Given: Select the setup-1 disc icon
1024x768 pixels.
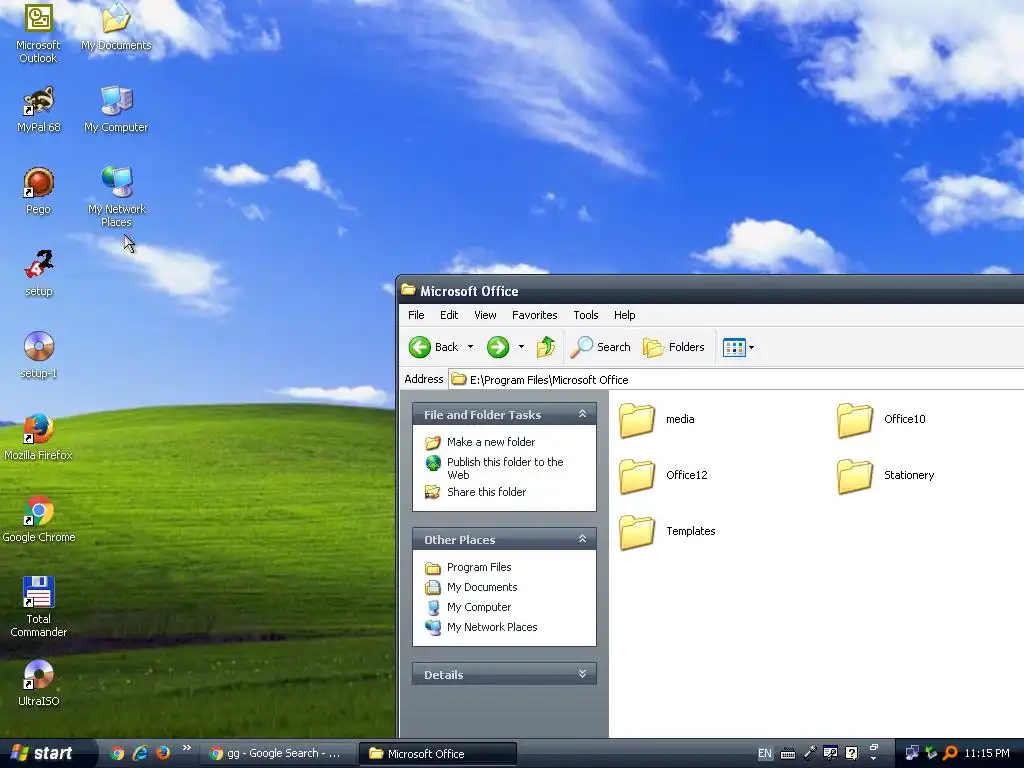Looking at the screenshot, I should point(39,356).
